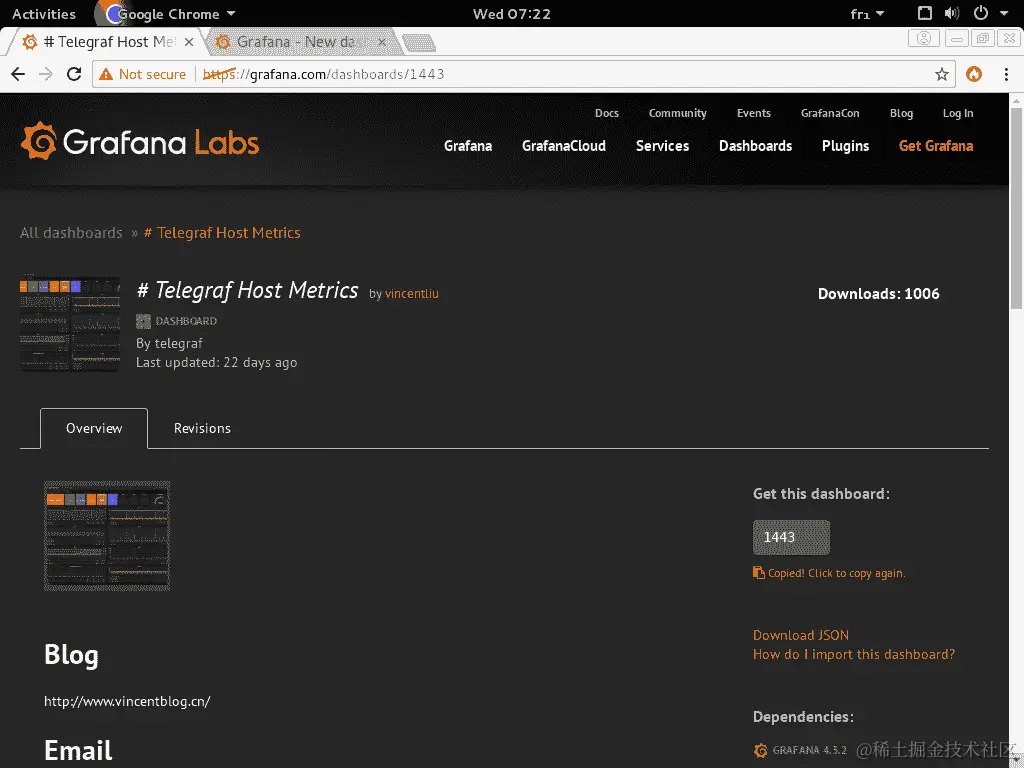Go to All dashboards breadcrumb

point(71,233)
